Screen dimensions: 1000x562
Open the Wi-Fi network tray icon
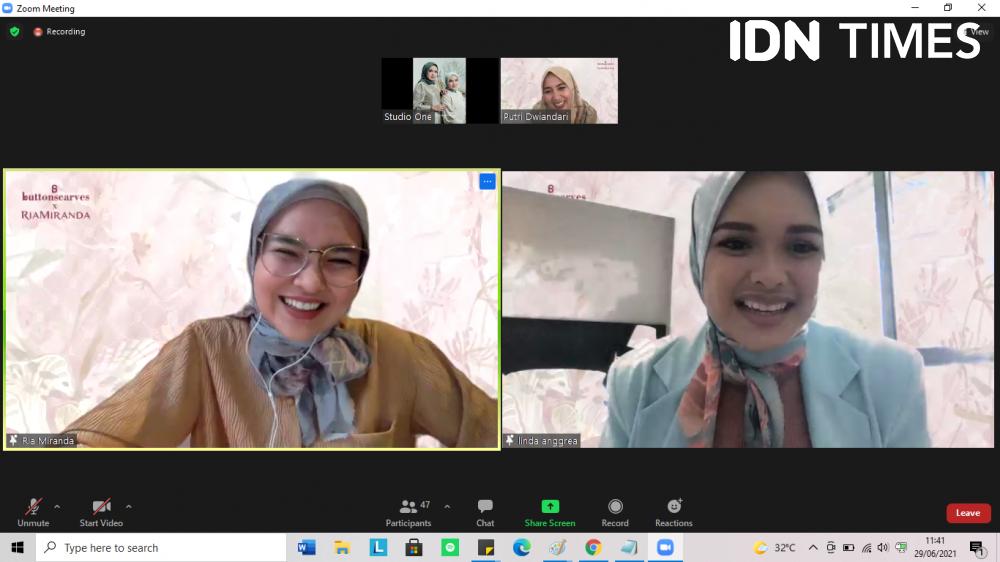(x=866, y=548)
